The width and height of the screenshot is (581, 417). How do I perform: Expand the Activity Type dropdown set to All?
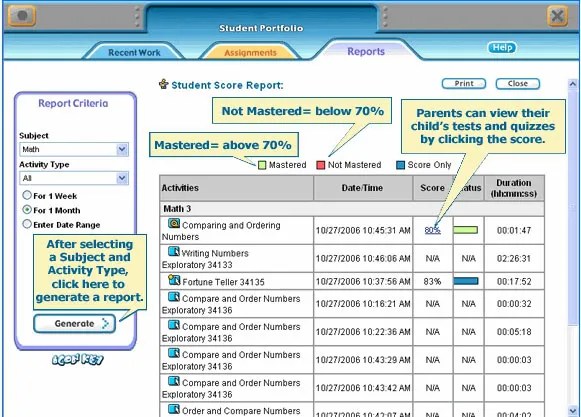tap(74, 178)
